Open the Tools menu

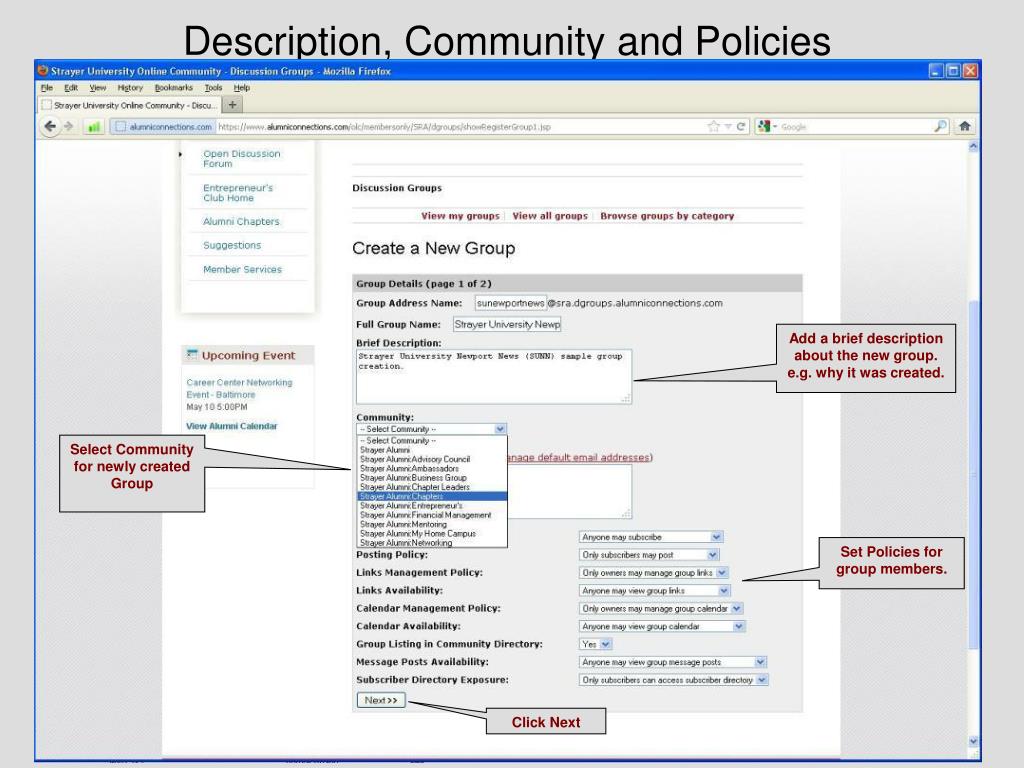pos(214,88)
